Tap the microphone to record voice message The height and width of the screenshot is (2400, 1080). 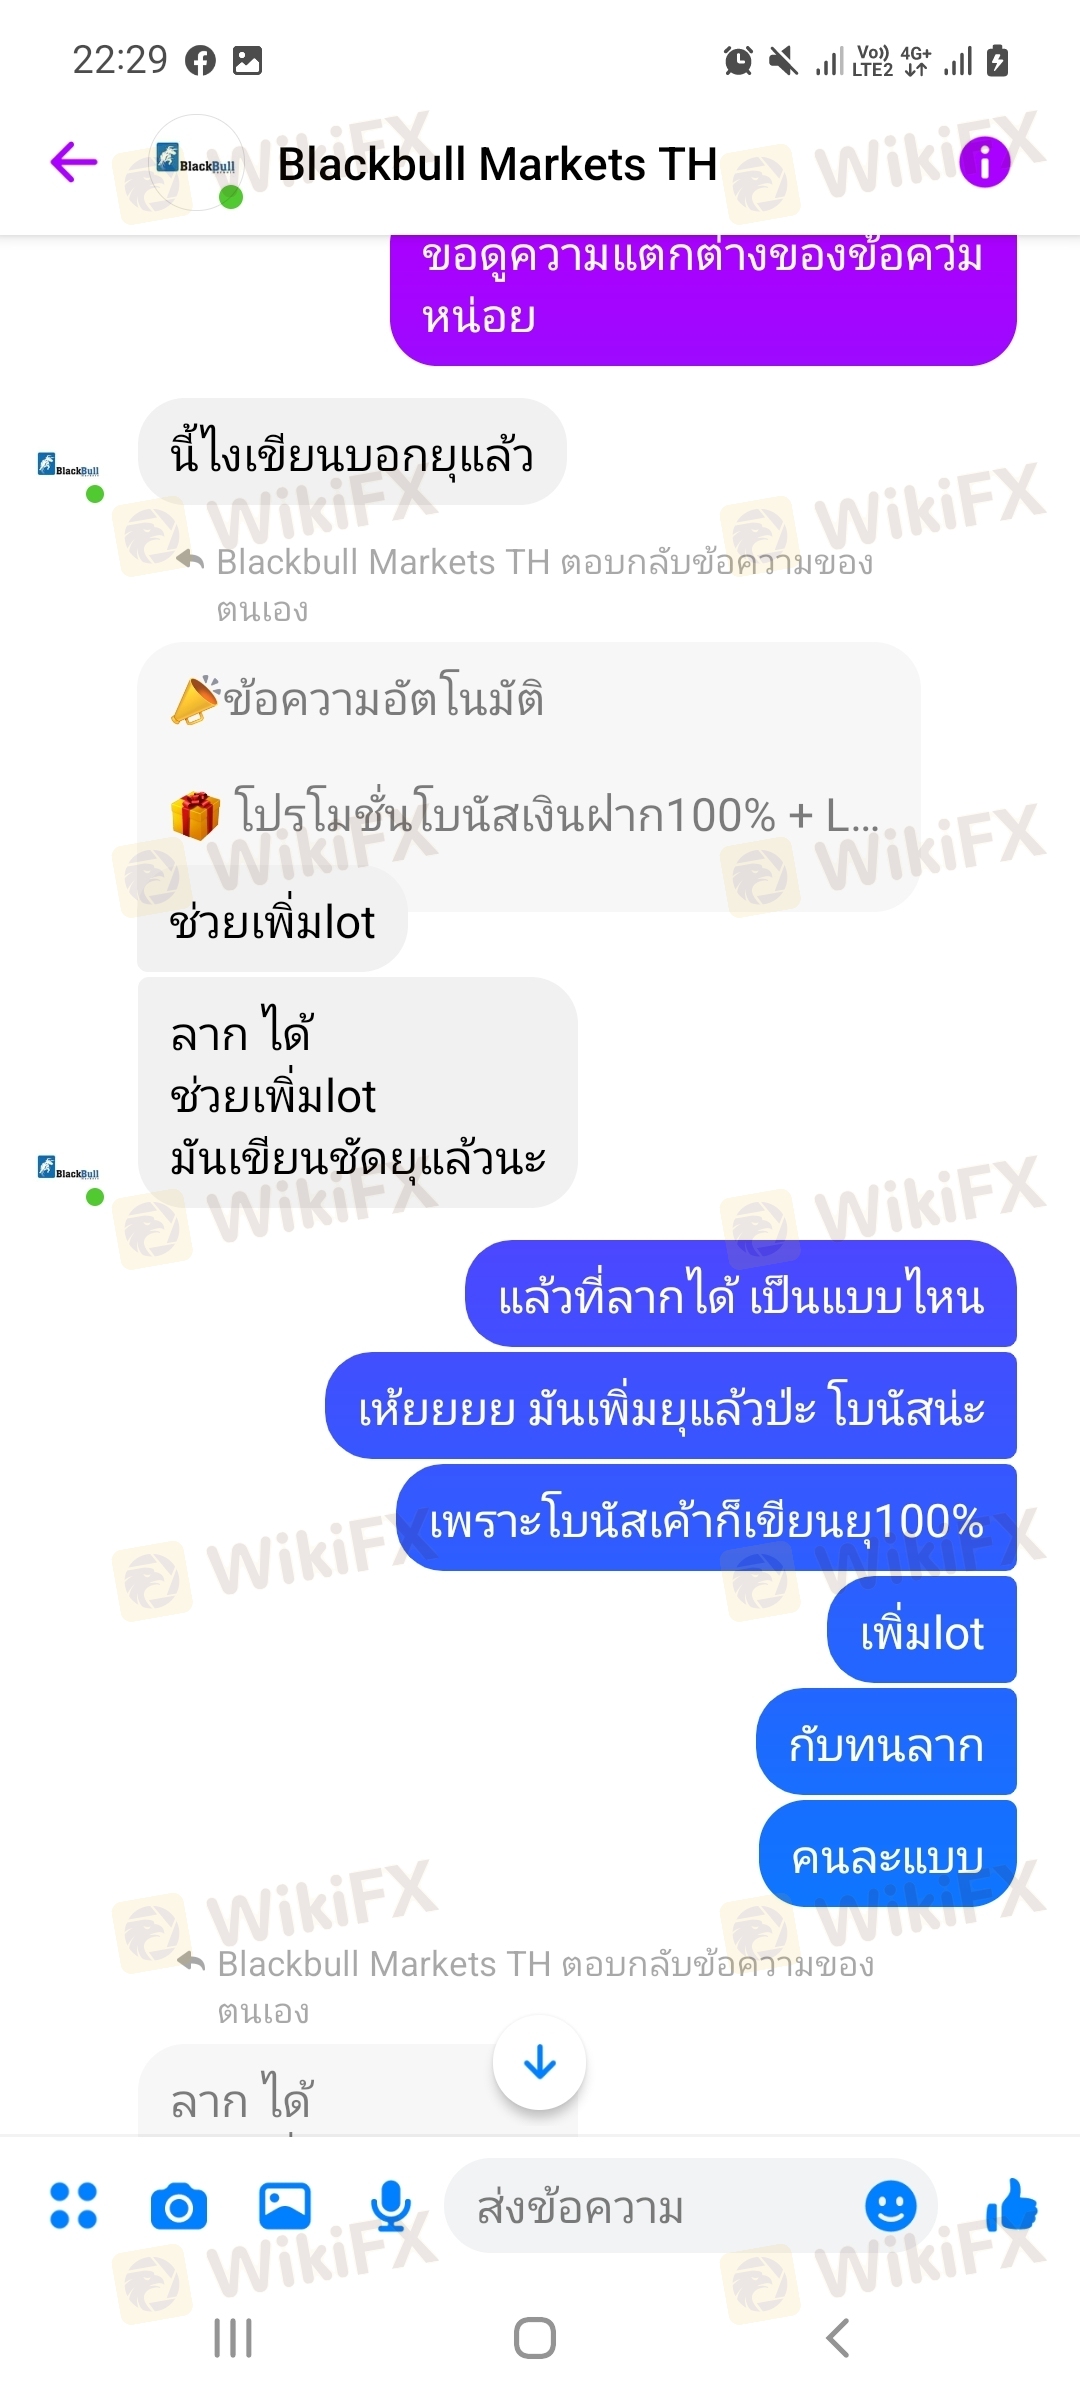[x=391, y=2205]
